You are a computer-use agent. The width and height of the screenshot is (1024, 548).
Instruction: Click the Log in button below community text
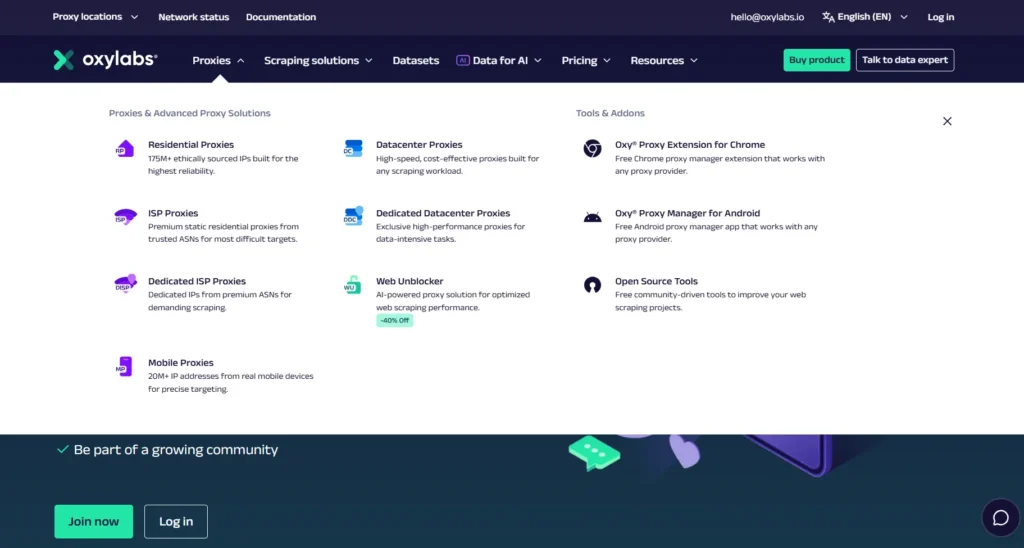176,521
